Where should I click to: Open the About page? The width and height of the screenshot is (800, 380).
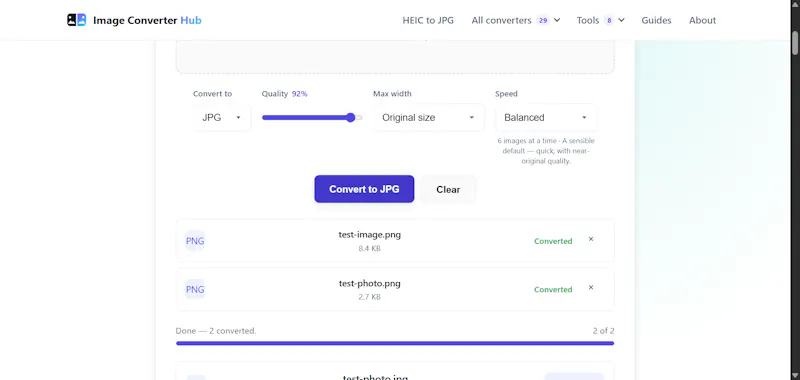coord(703,20)
